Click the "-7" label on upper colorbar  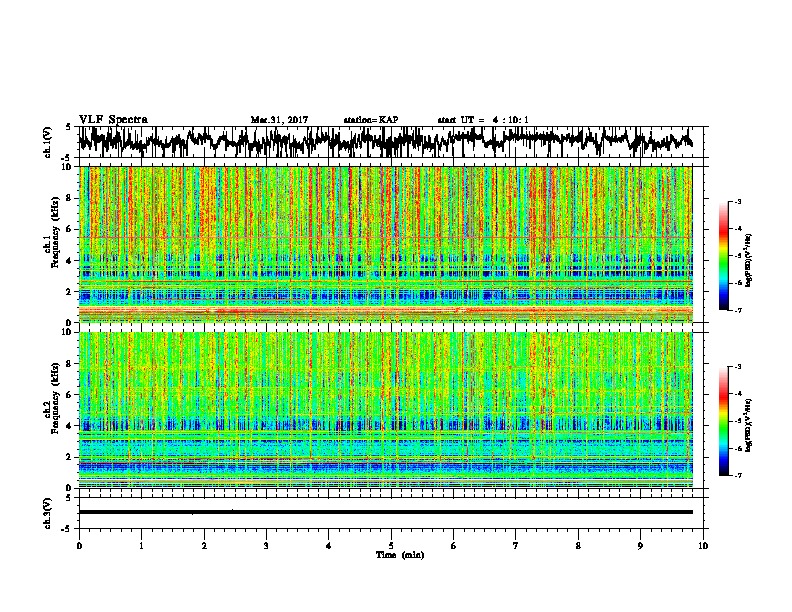[737, 310]
